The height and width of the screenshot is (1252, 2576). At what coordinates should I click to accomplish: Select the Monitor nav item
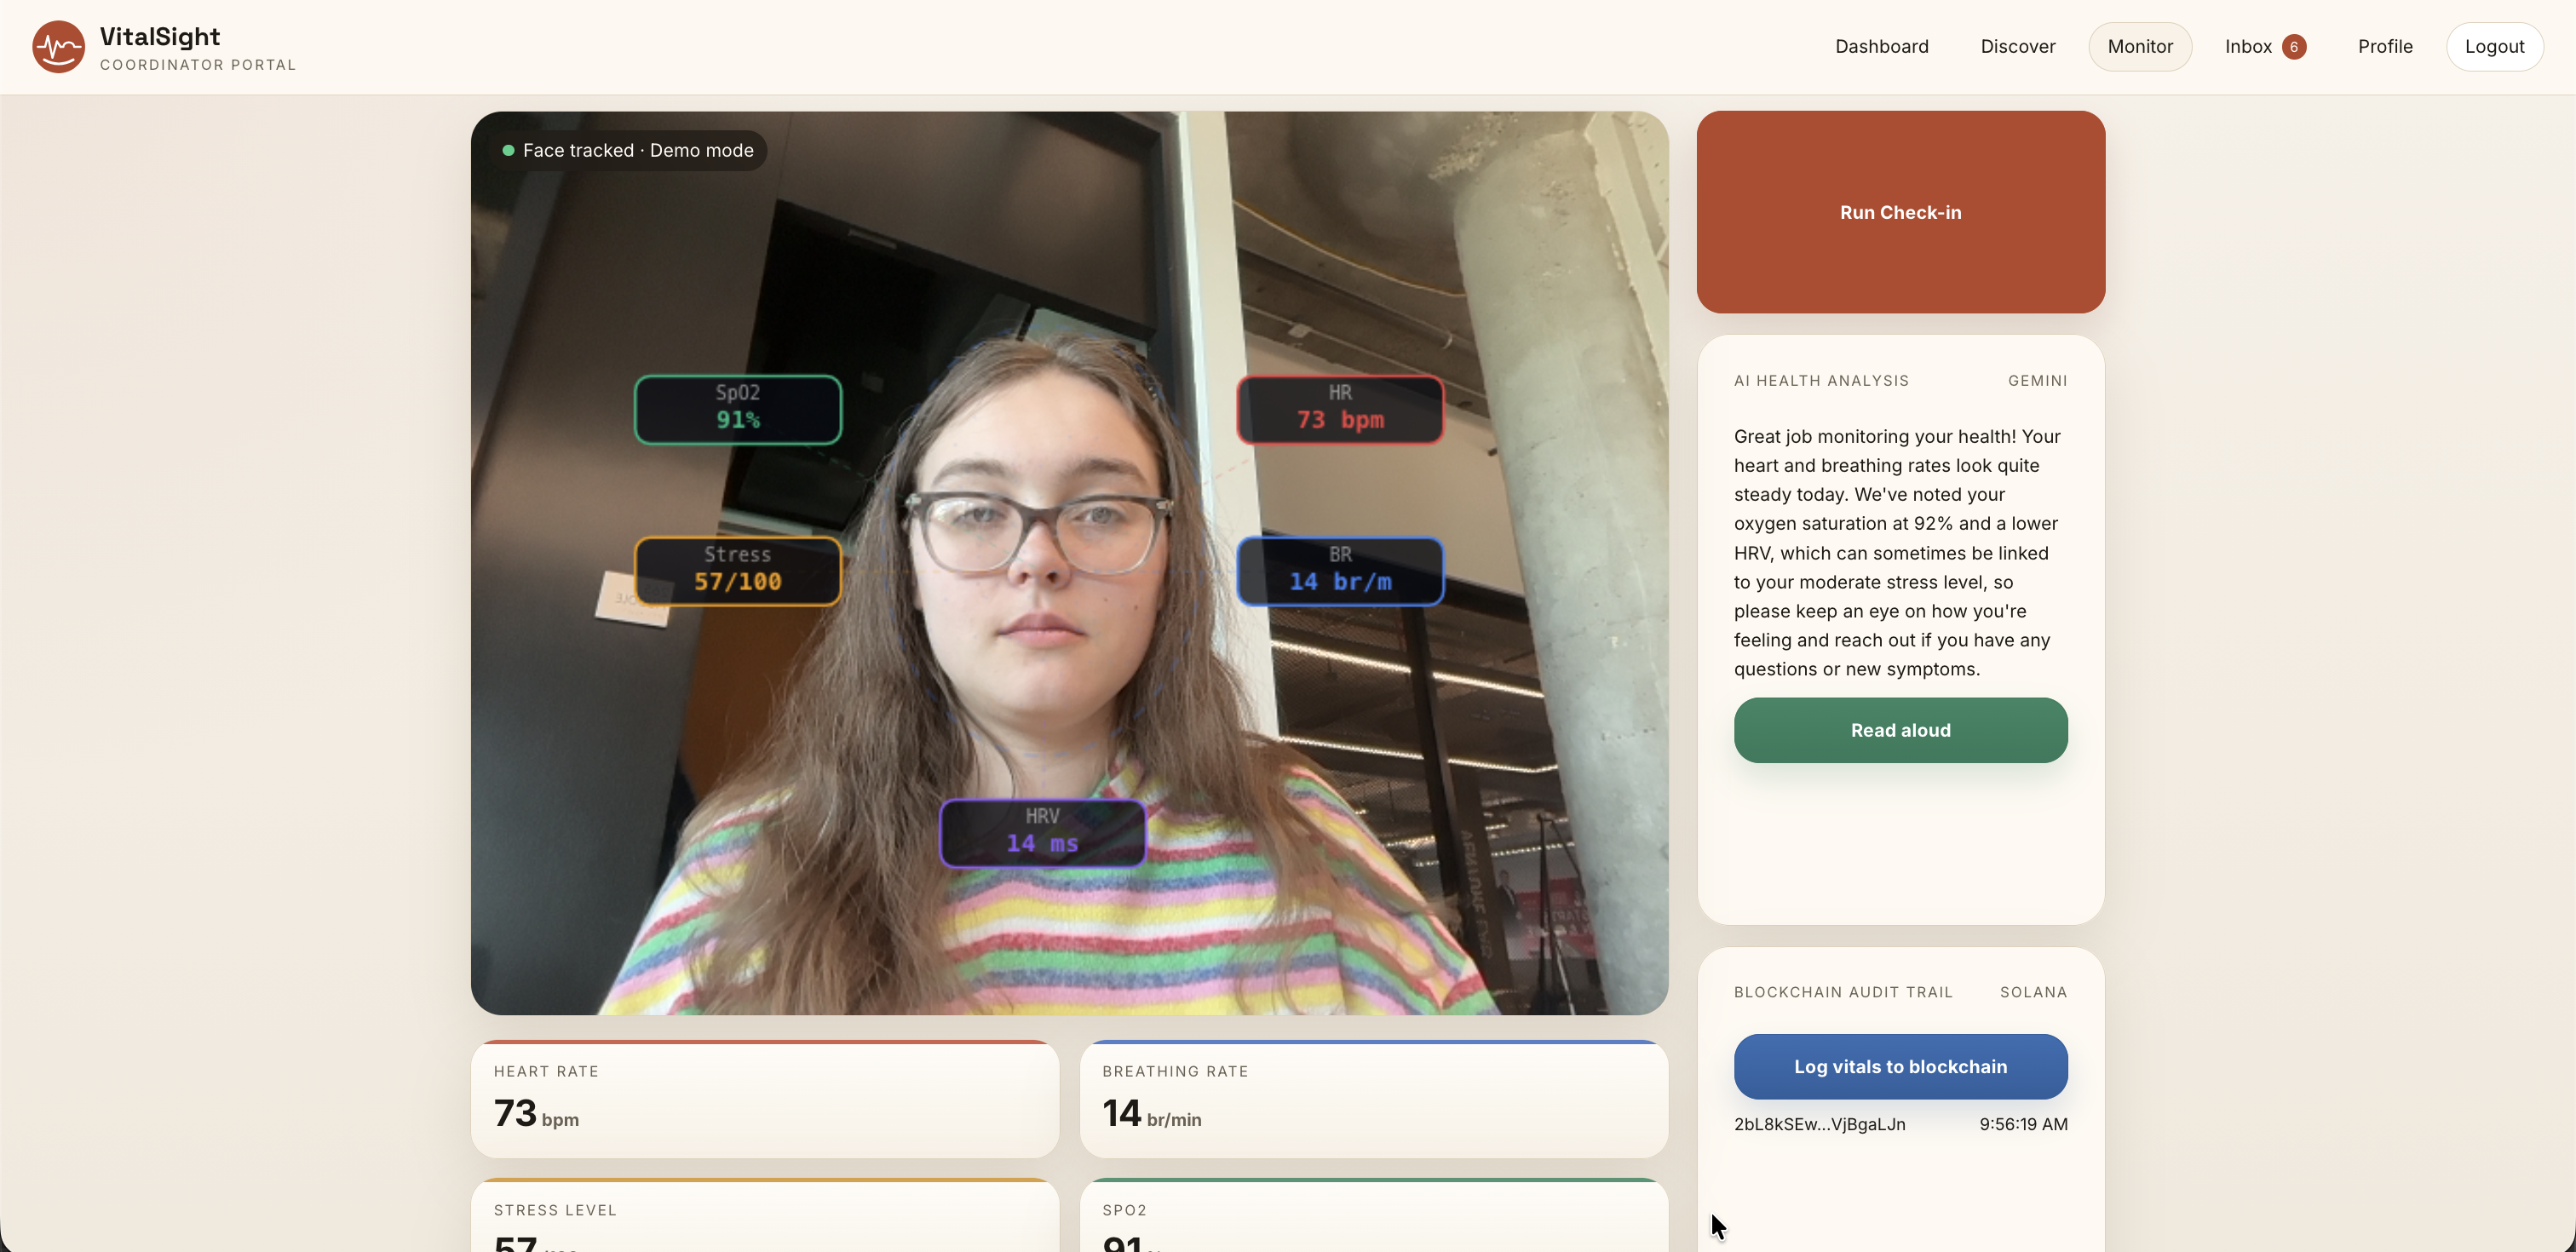pyautogui.click(x=2139, y=47)
